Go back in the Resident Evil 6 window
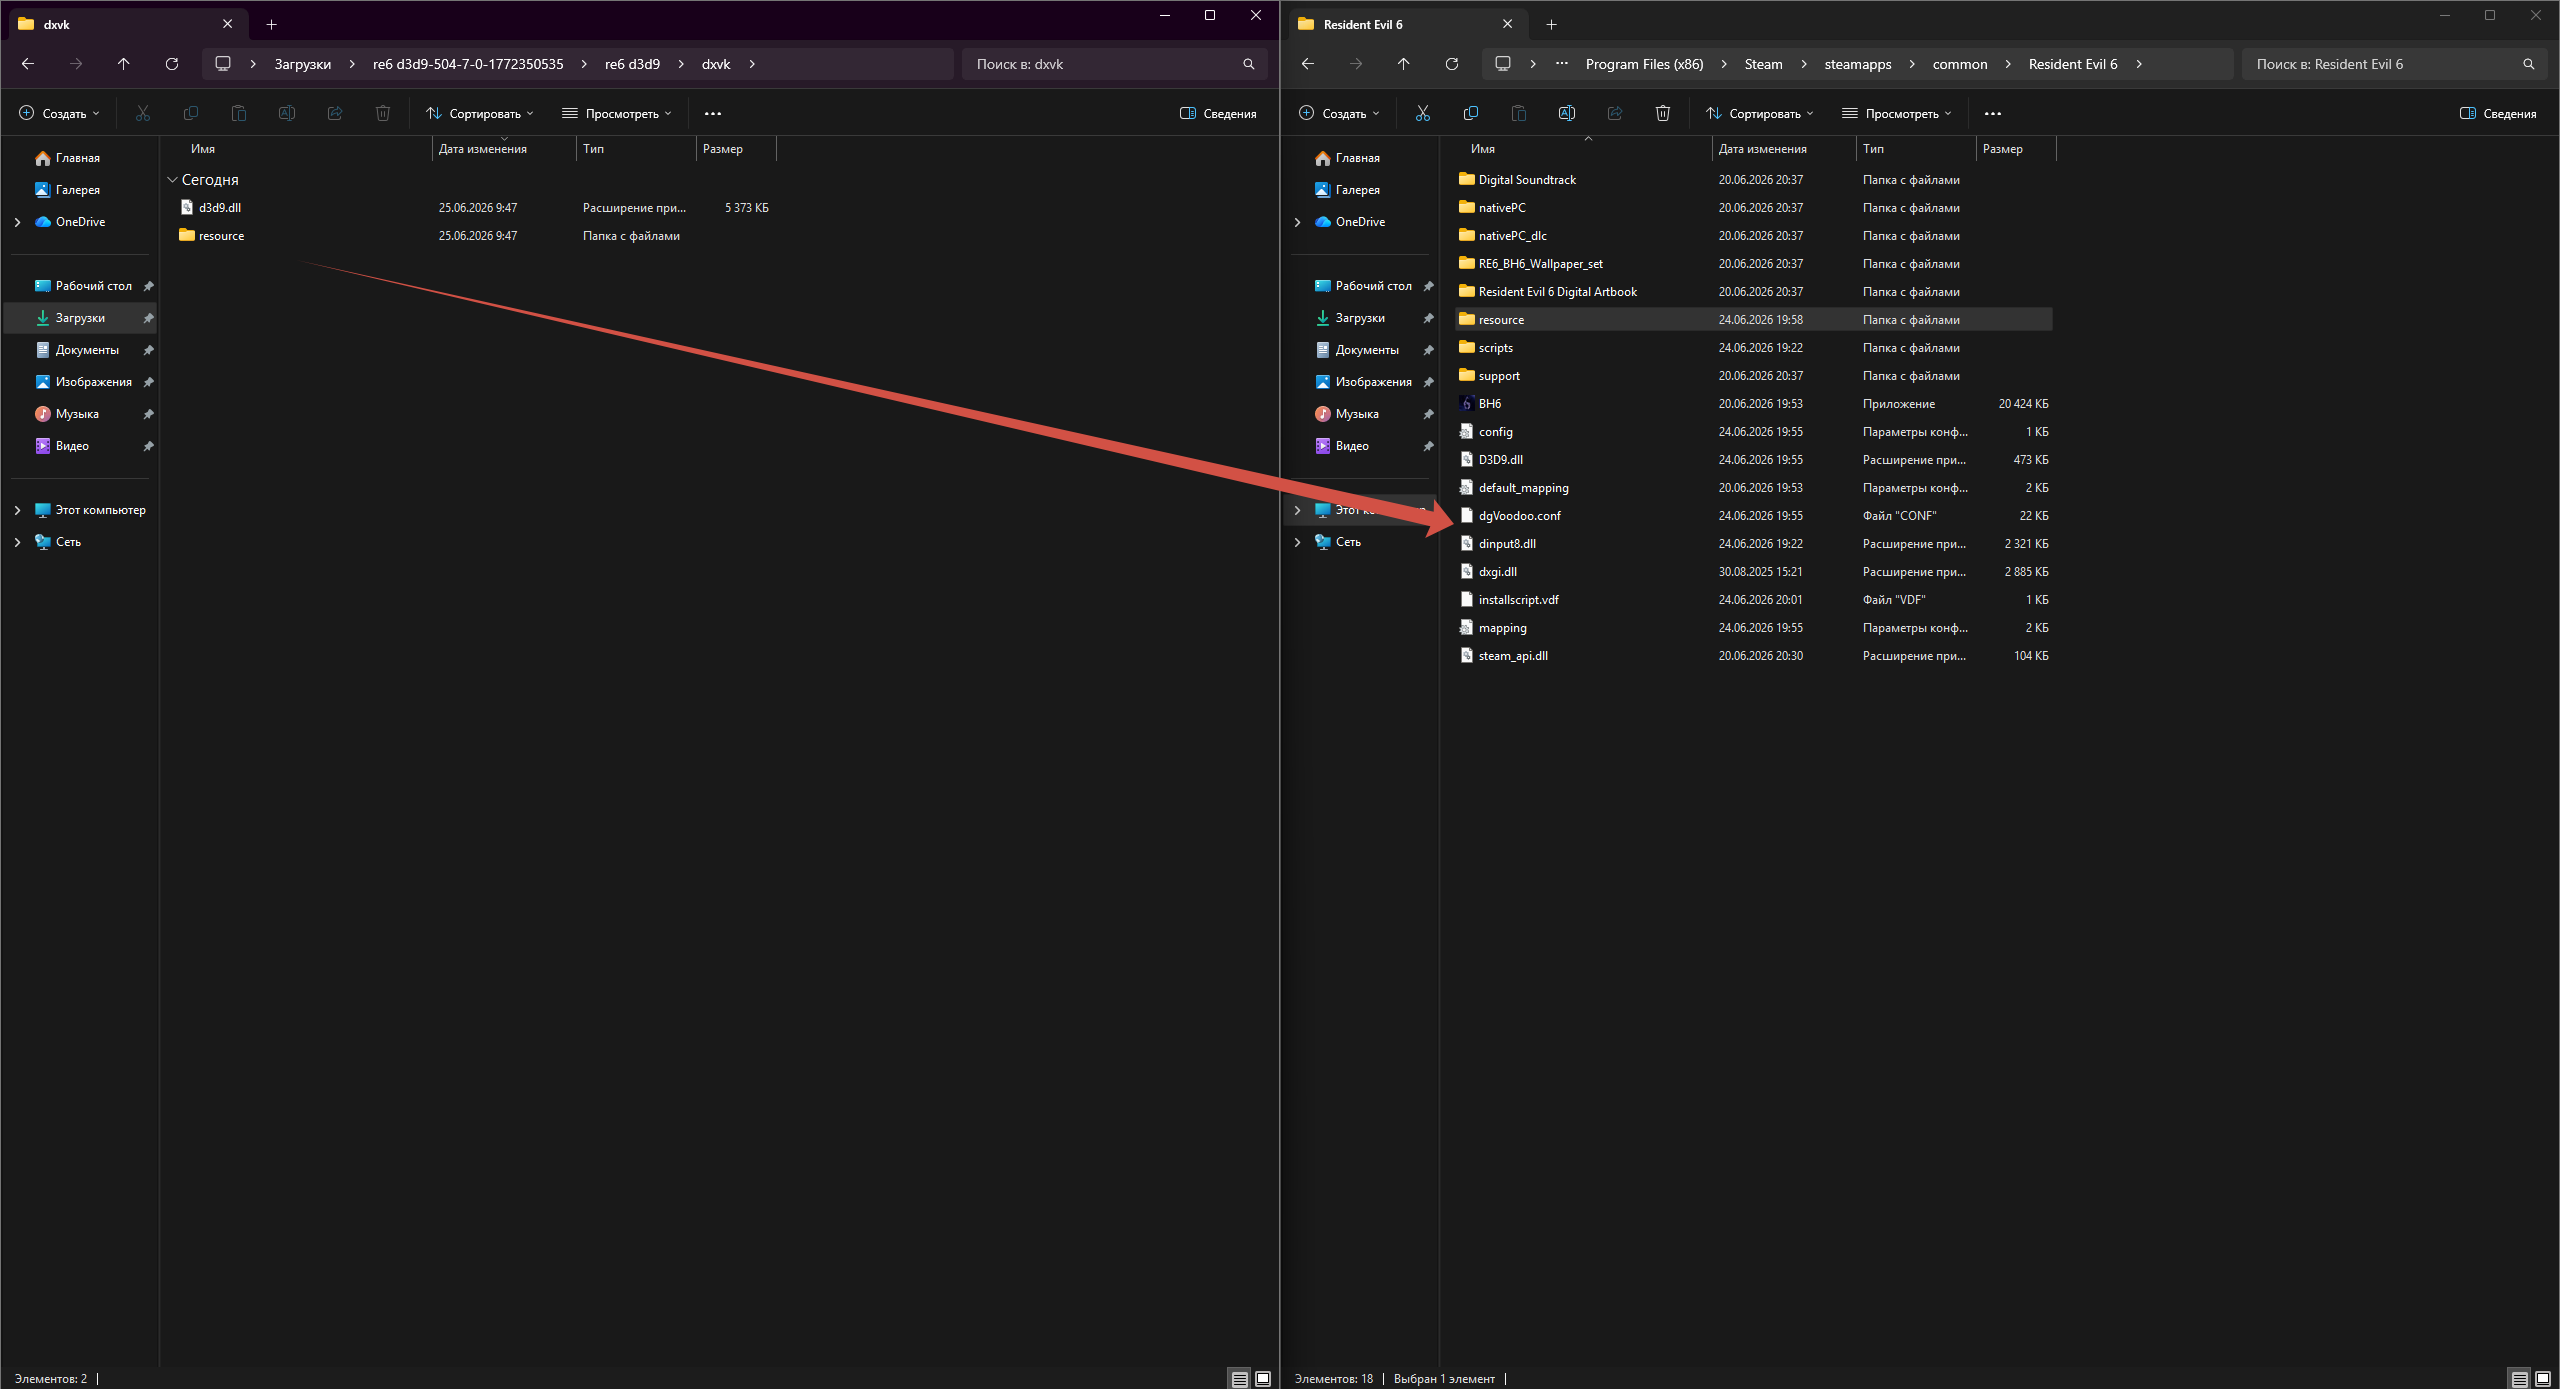This screenshot has height=1389, width=2560. (1308, 64)
